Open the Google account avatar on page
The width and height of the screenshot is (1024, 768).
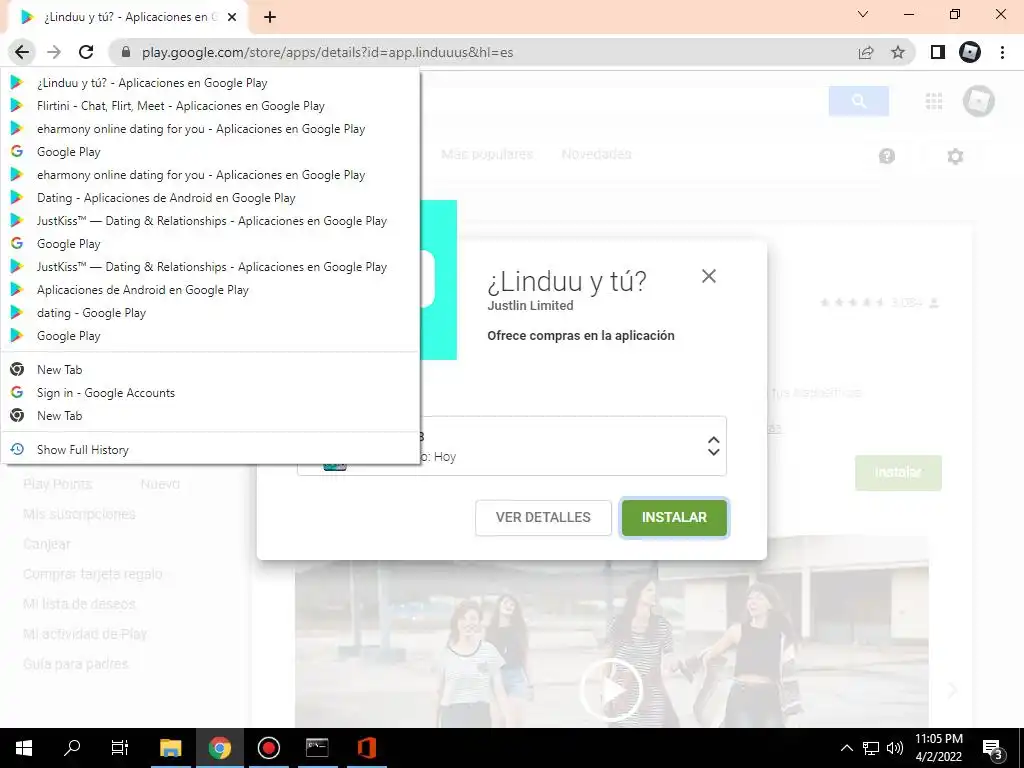pyautogui.click(x=978, y=101)
